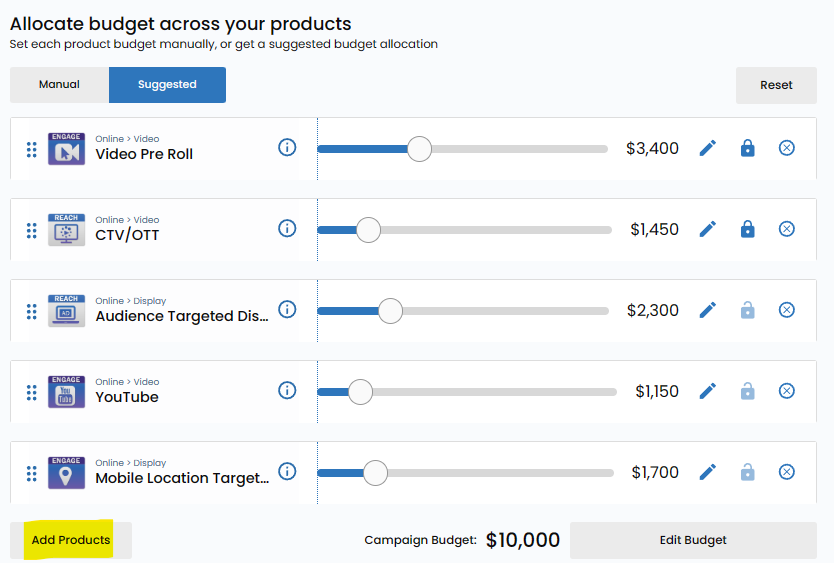Click the info icon for Video Pre Roll
Viewport: 834px width, 563px height.
(x=287, y=148)
